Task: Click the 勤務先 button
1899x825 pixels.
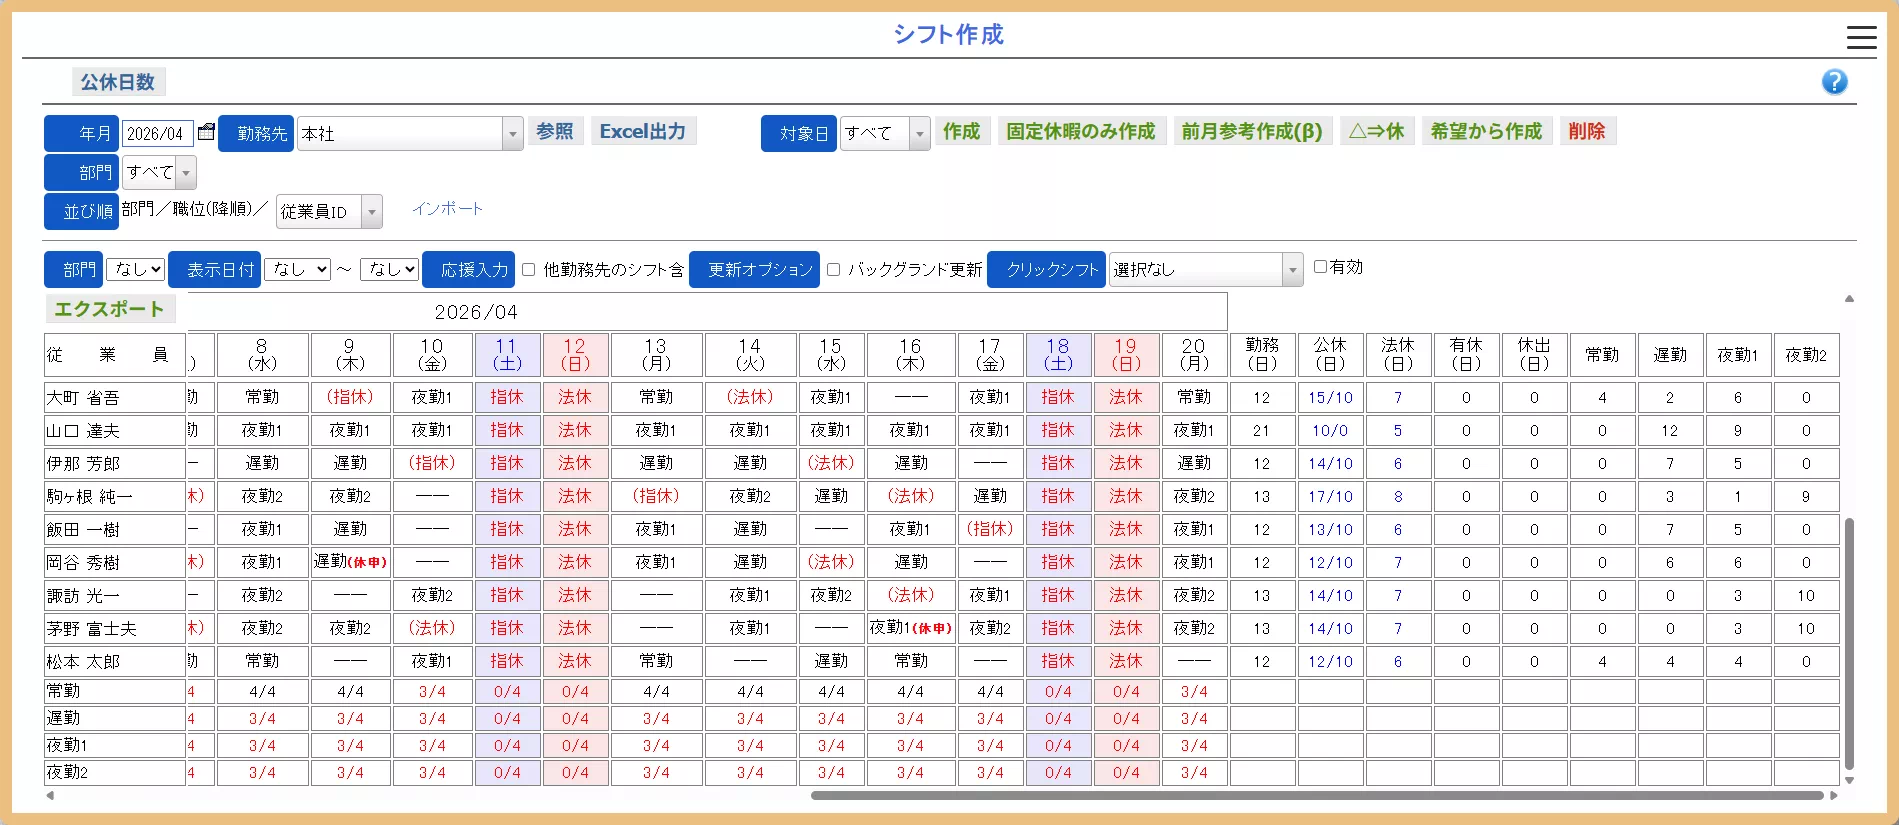Action: (x=257, y=133)
